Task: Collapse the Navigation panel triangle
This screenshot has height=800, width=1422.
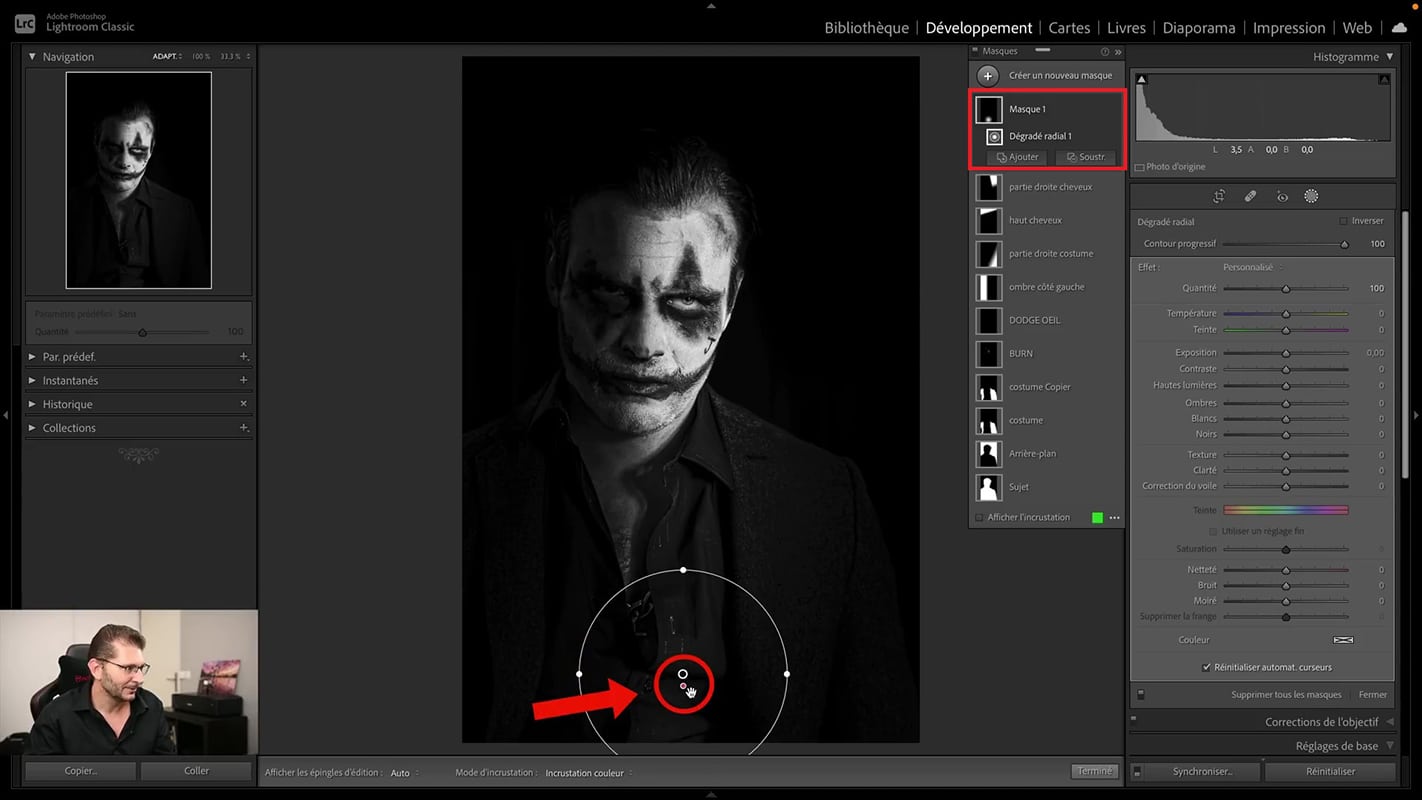Action: click(32, 57)
